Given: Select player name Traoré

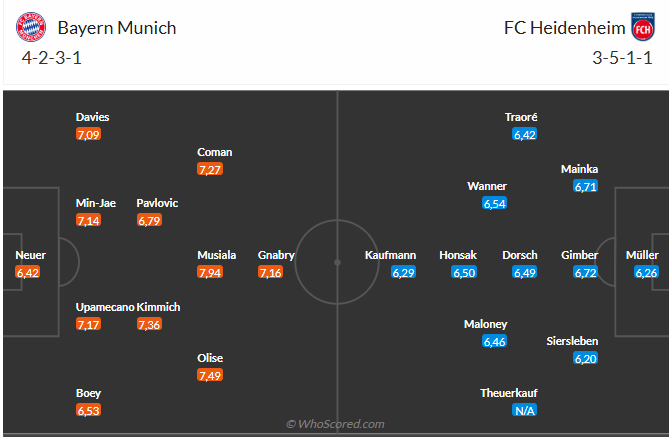Looking at the screenshot, I should click(522, 117).
